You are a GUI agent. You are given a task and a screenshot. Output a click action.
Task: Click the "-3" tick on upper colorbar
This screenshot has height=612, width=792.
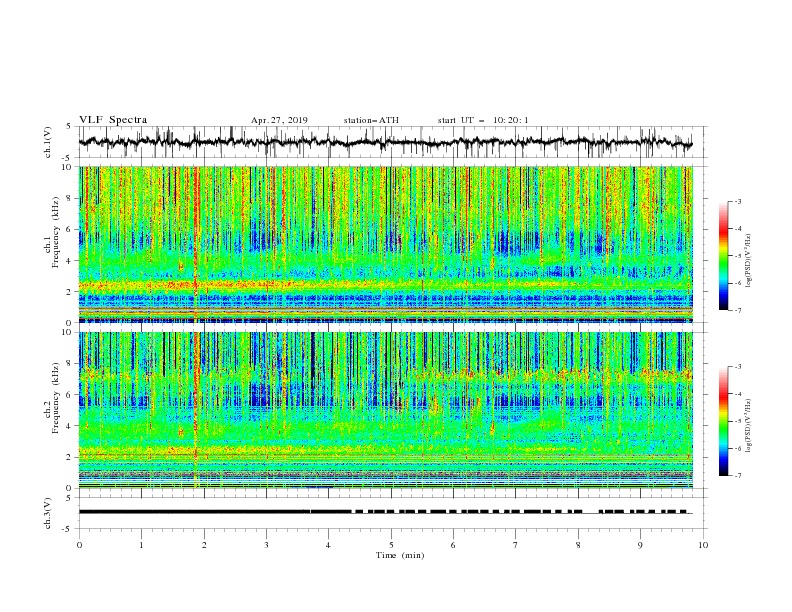[737, 201]
